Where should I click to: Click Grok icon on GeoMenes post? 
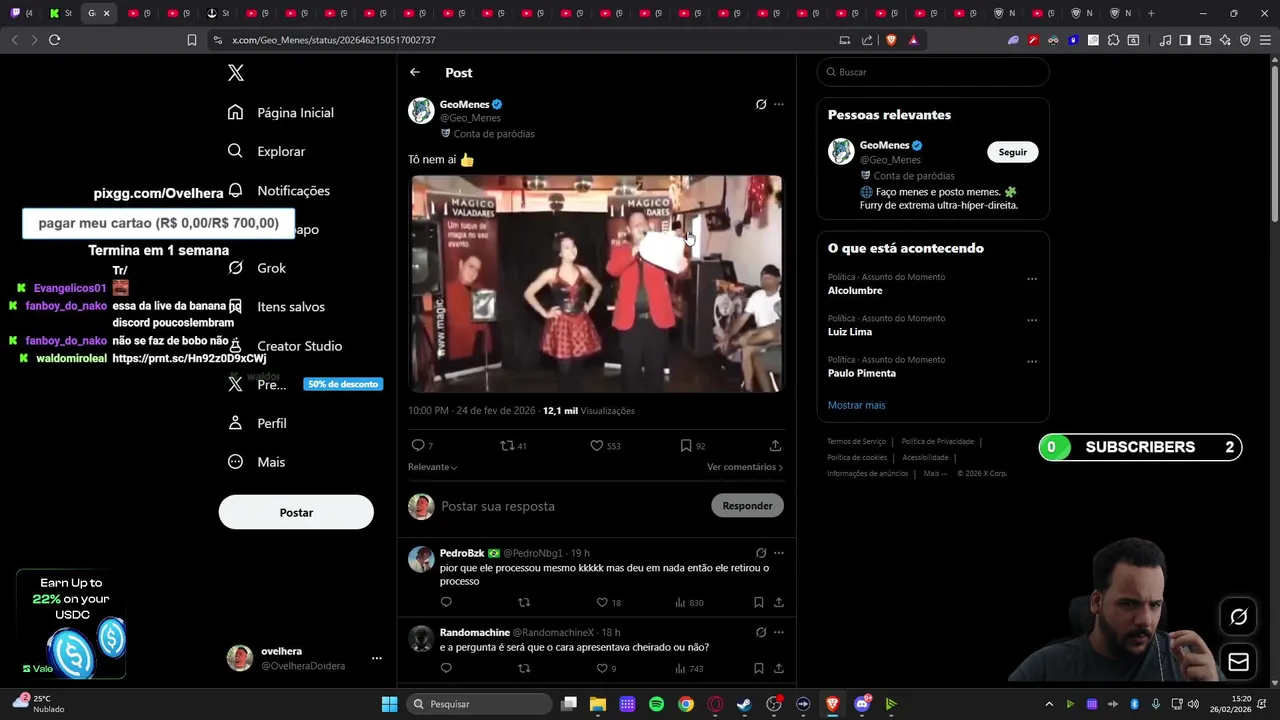pyautogui.click(x=761, y=104)
